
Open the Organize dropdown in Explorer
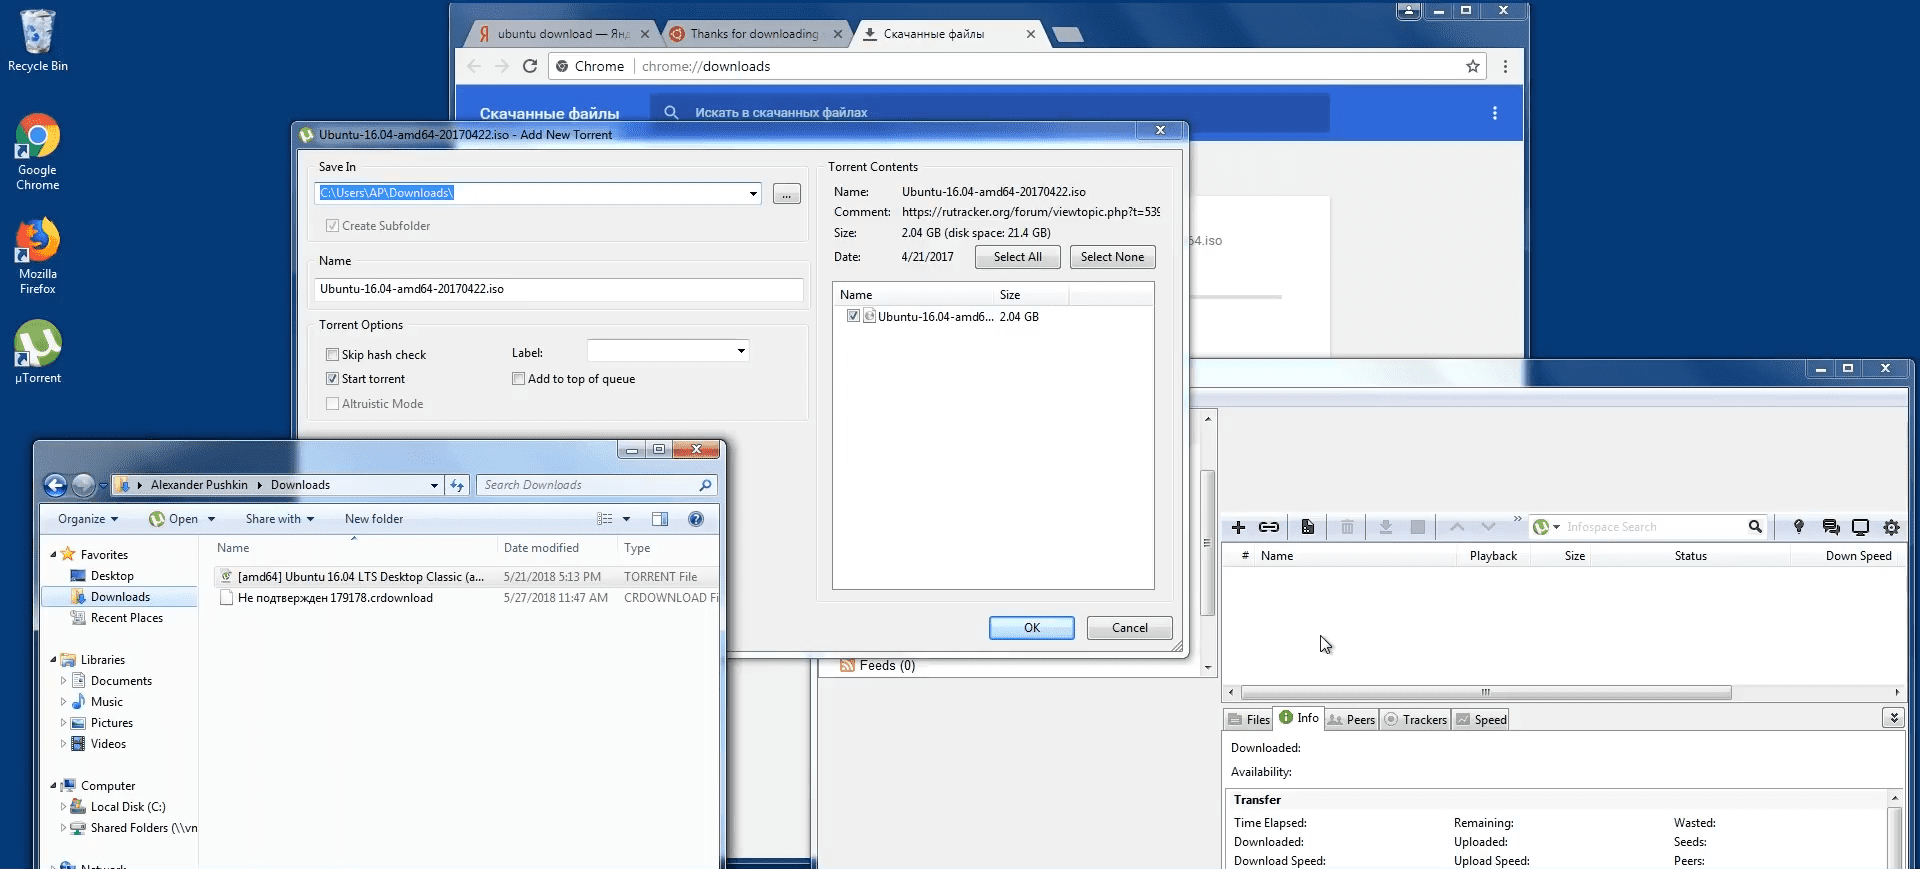point(88,519)
